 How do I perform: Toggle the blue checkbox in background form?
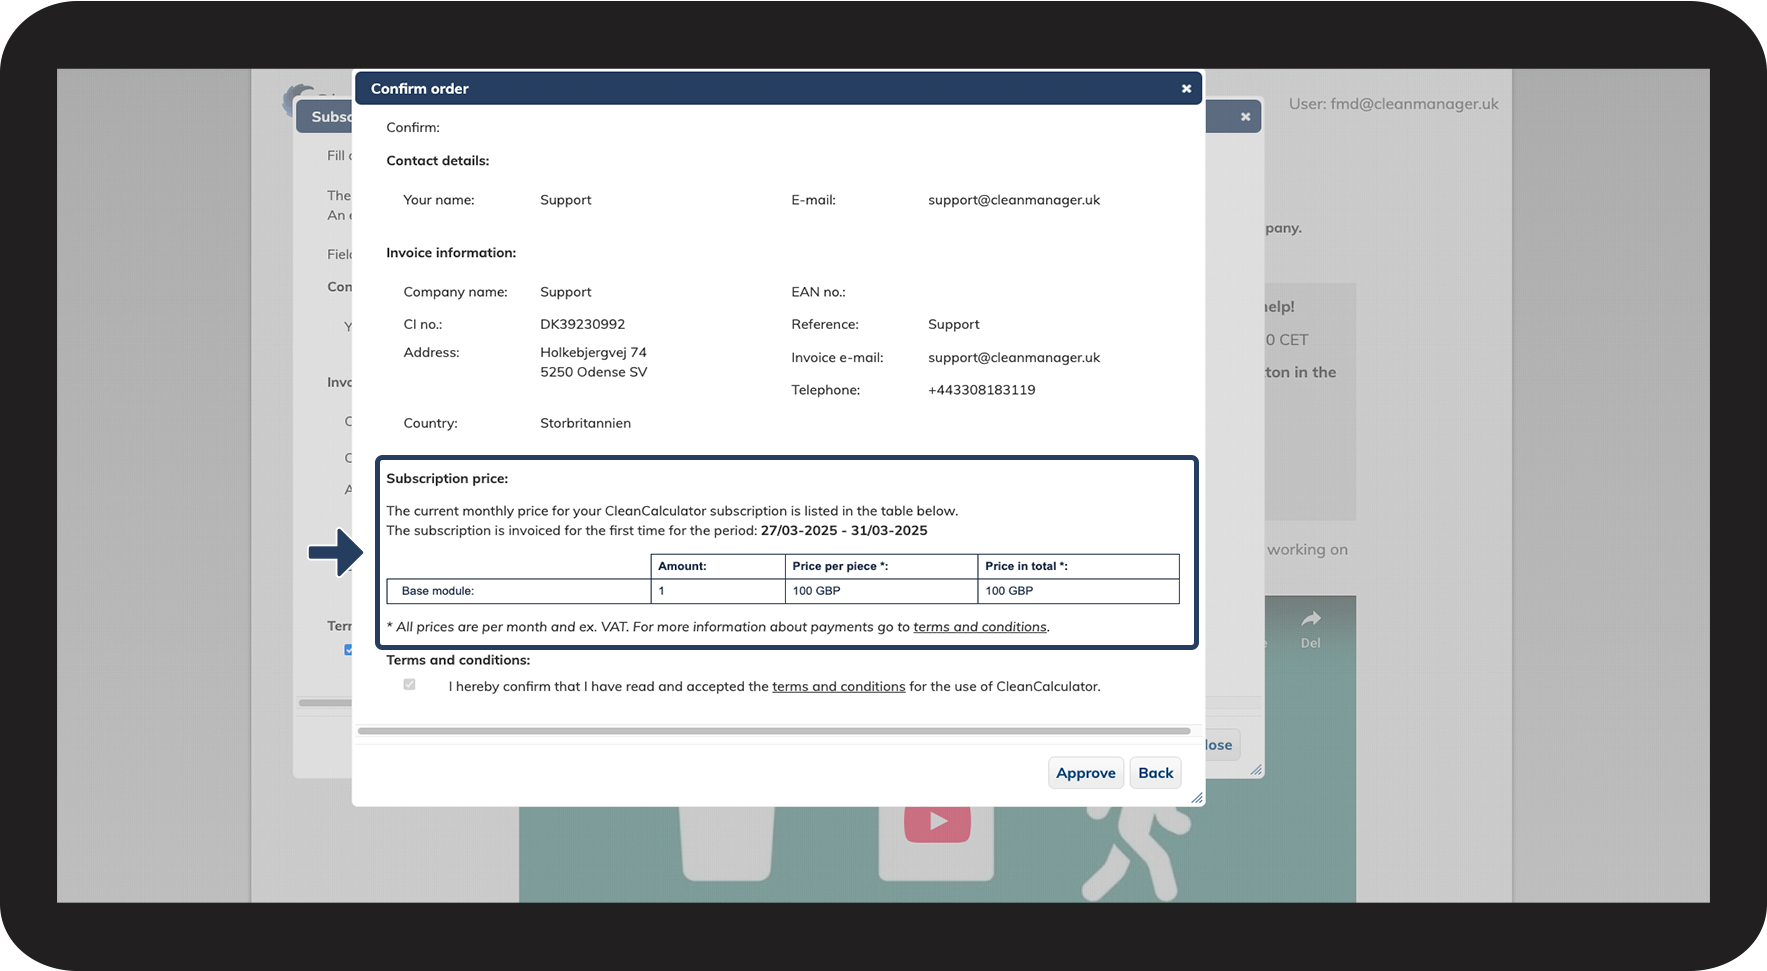click(348, 650)
